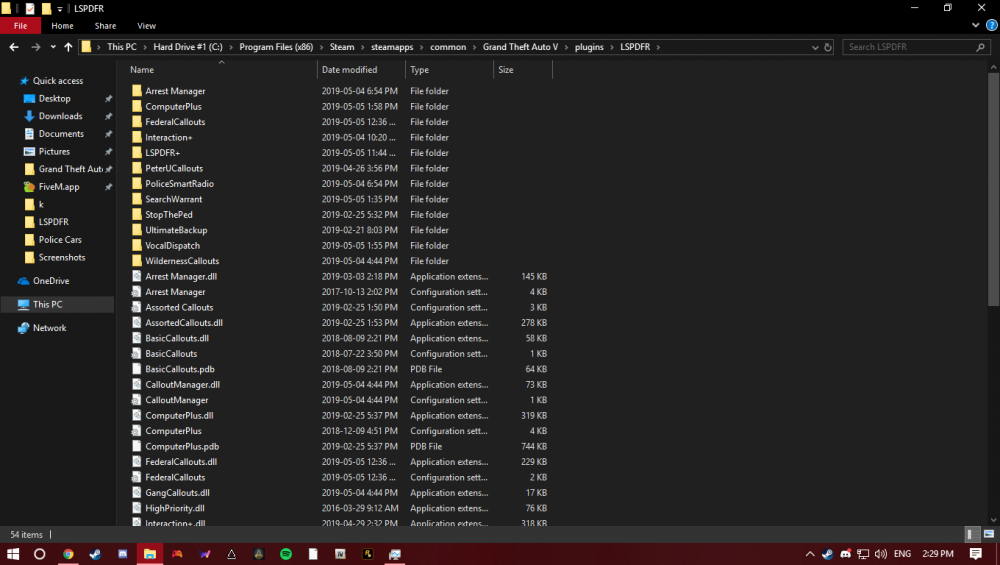
Task: Select the ComputerPlus folder icon
Action: (x=136, y=106)
